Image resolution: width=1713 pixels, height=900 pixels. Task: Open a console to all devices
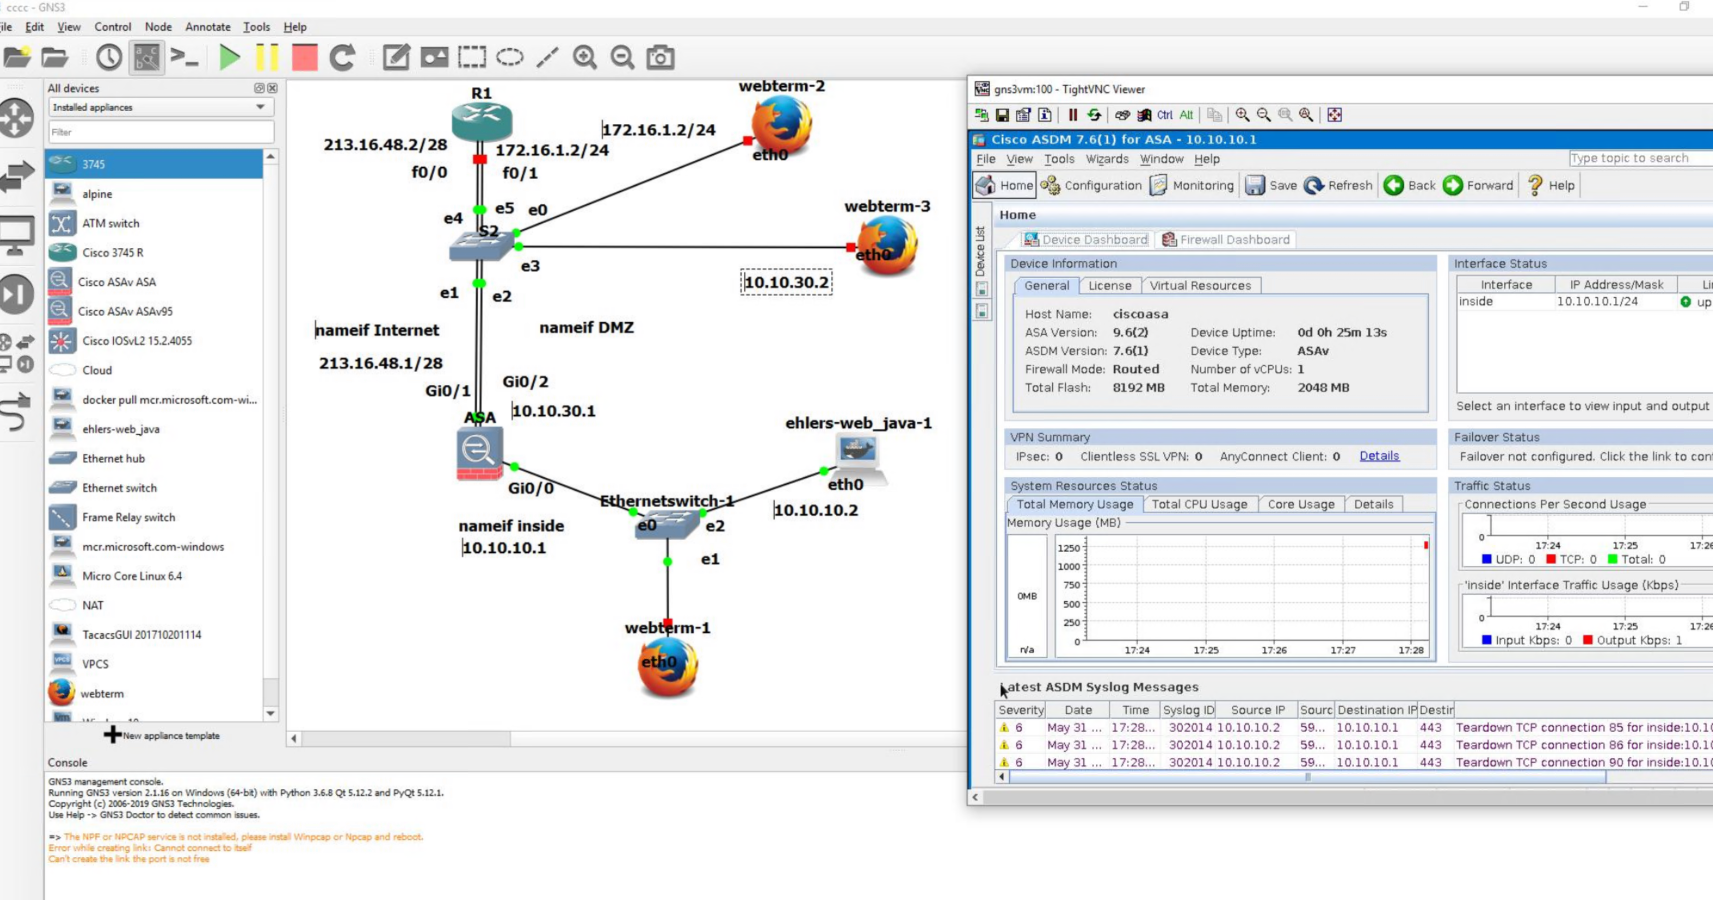[x=185, y=57]
